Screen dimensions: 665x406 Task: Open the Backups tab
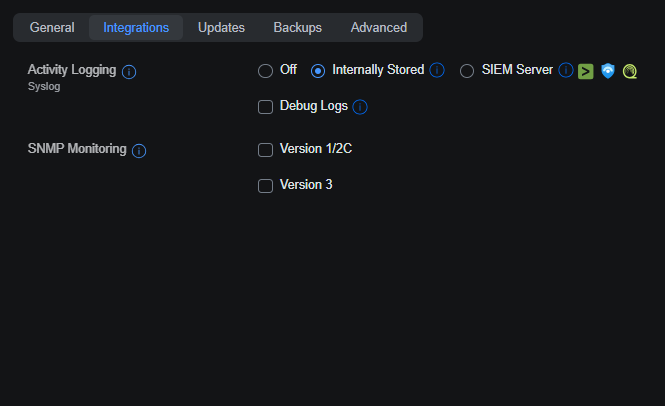click(x=297, y=28)
